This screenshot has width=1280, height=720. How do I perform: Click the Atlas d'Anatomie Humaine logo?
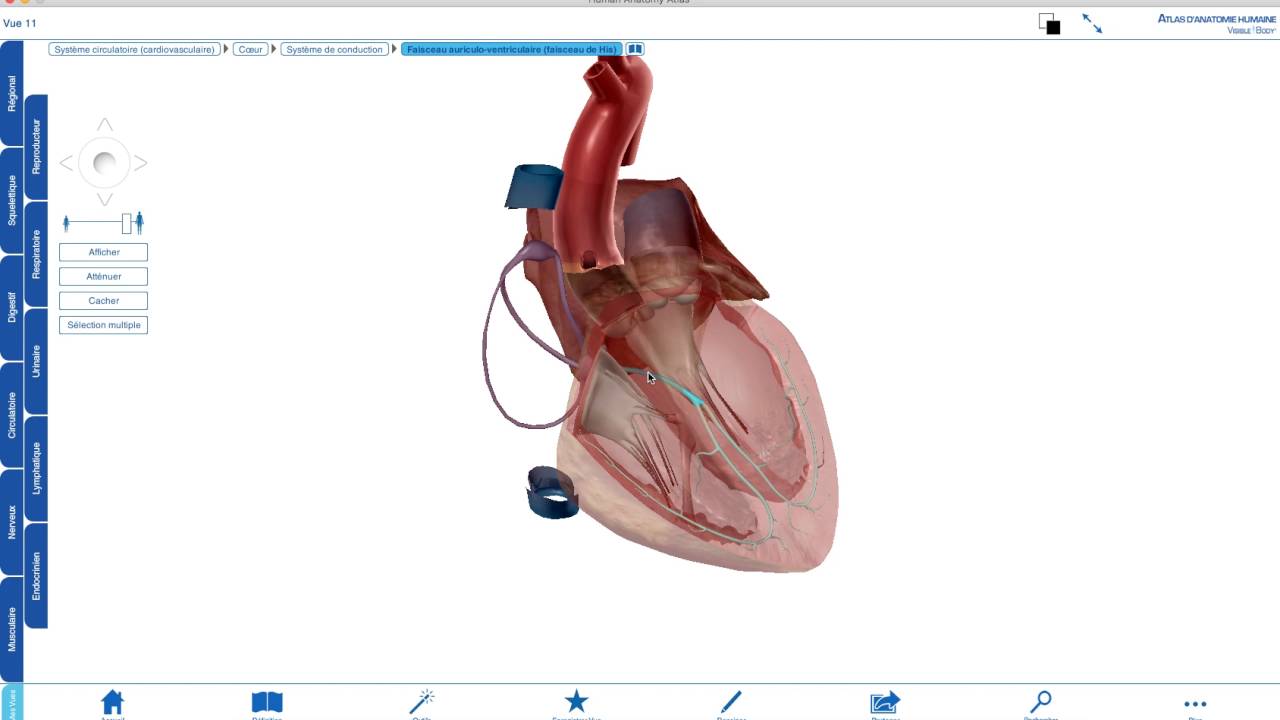click(x=1217, y=24)
